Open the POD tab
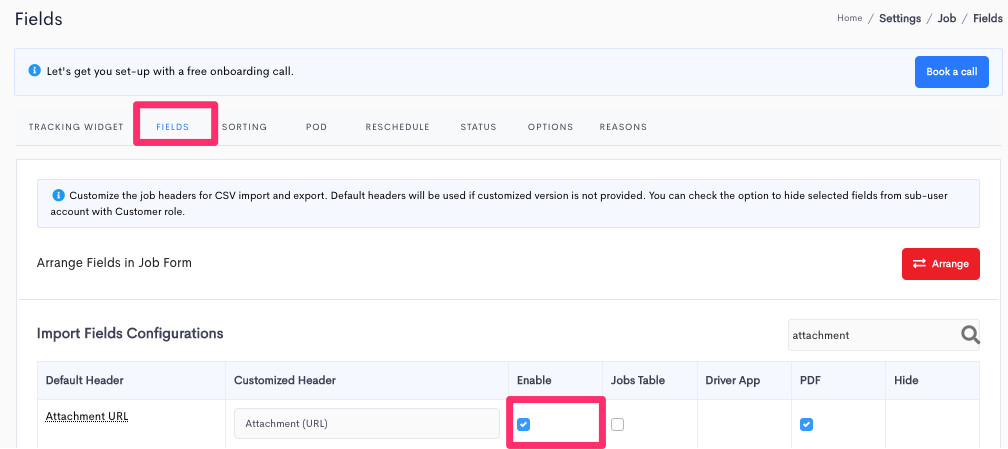Screen dimensions: 1008x449 pos(316,127)
